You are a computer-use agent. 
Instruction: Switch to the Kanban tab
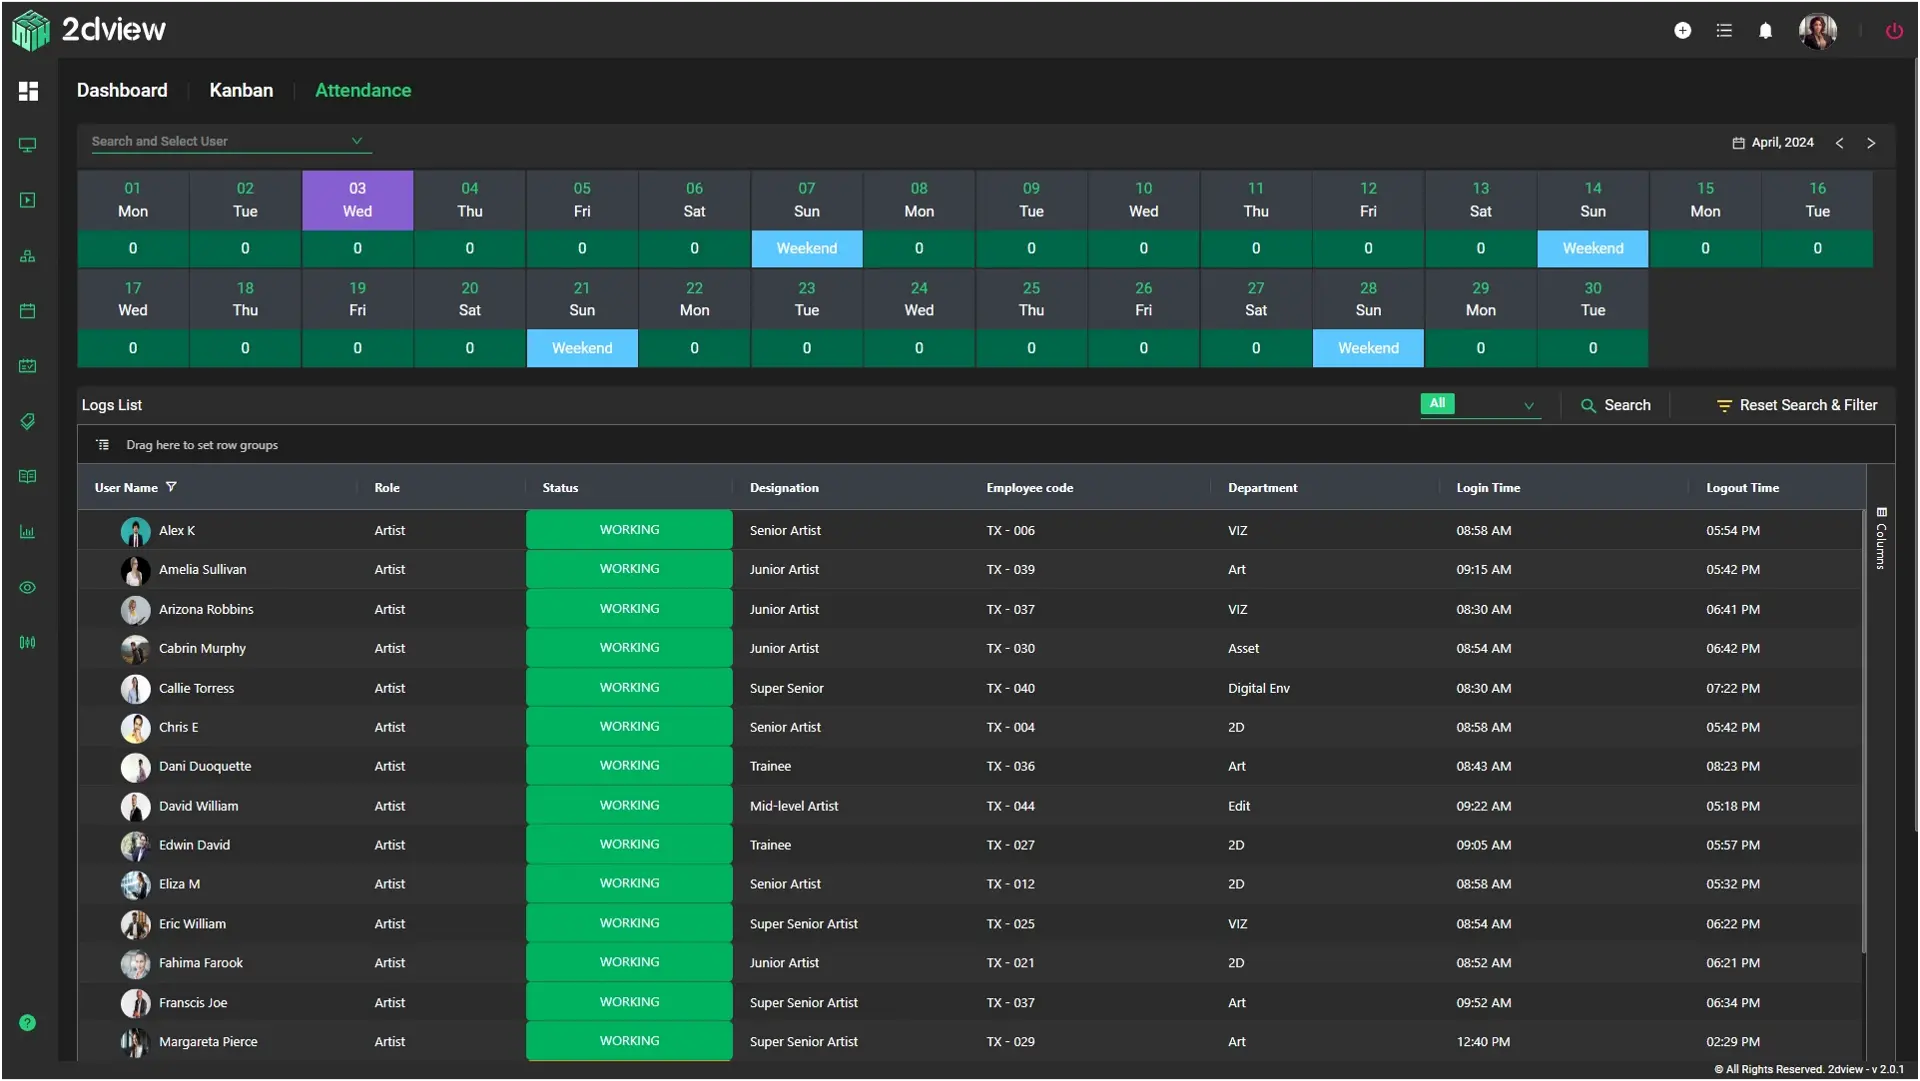[241, 90]
